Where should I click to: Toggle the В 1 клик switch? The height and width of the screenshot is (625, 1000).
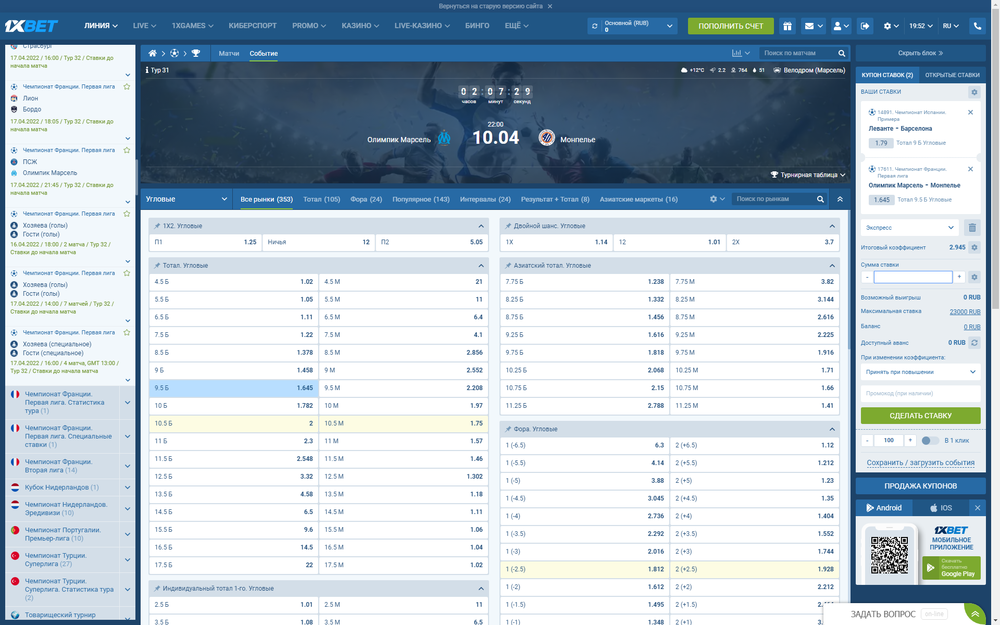click(x=930, y=441)
